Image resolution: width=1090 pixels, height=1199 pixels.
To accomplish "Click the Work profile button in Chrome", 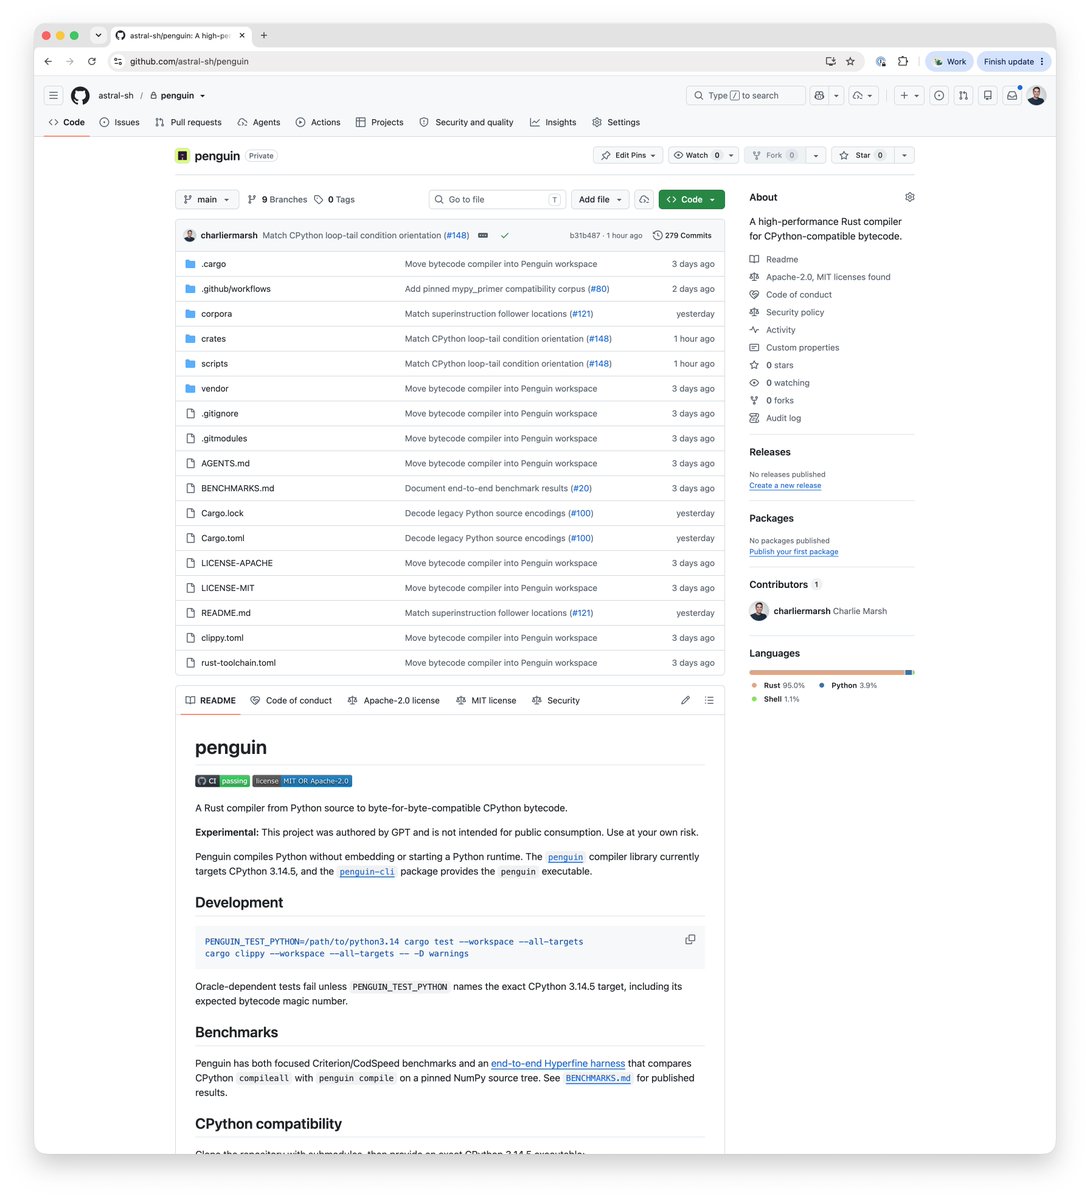I will pyautogui.click(x=949, y=62).
